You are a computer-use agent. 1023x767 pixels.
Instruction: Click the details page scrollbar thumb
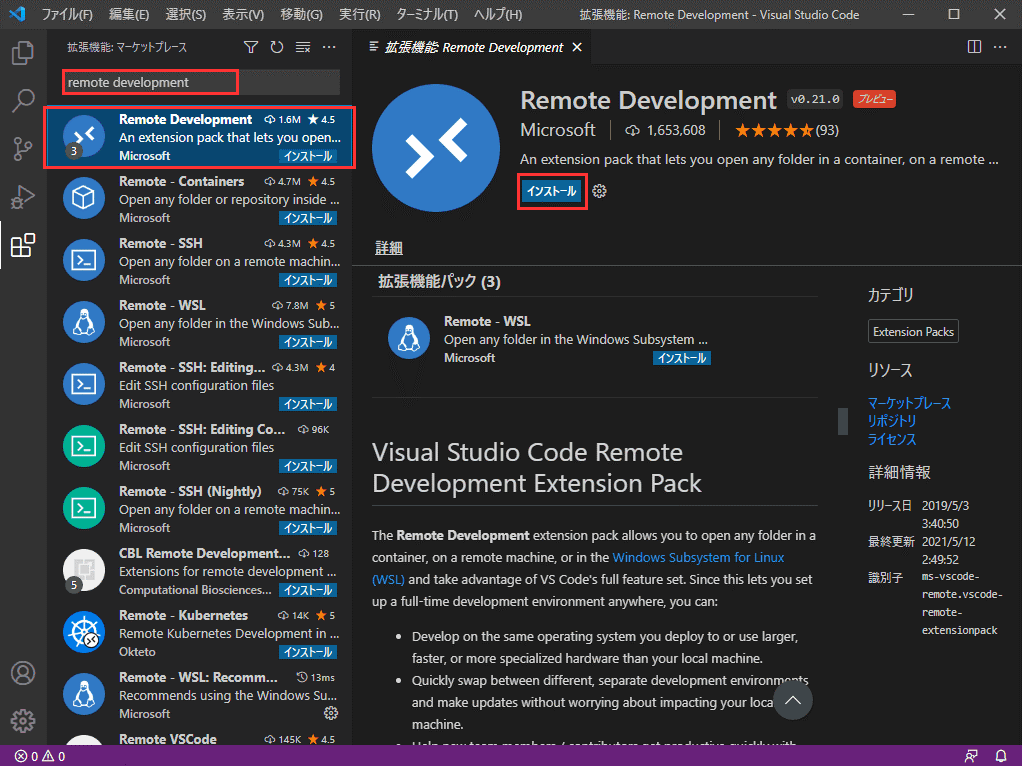click(x=843, y=421)
